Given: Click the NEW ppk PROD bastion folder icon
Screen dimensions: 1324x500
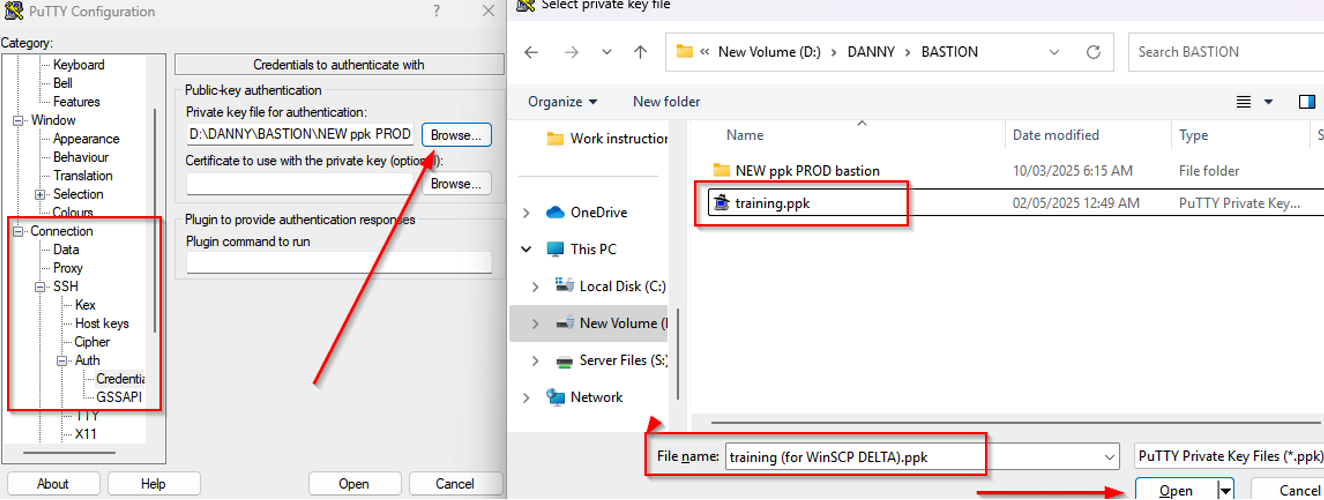Looking at the screenshot, I should point(721,170).
